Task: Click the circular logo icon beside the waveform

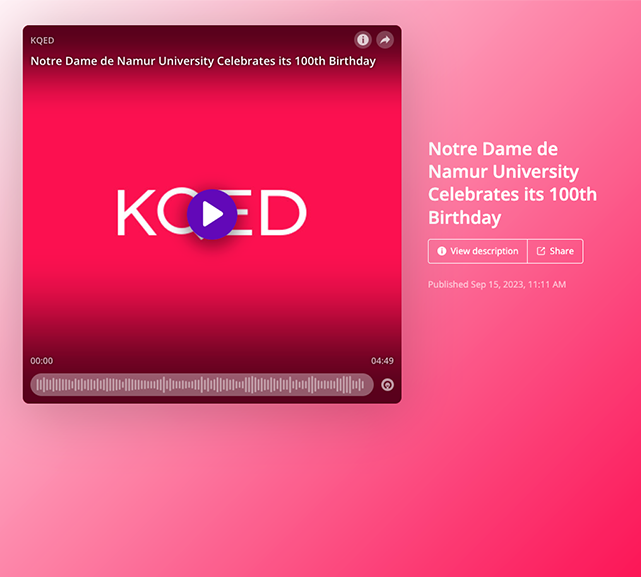Action: tap(387, 385)
